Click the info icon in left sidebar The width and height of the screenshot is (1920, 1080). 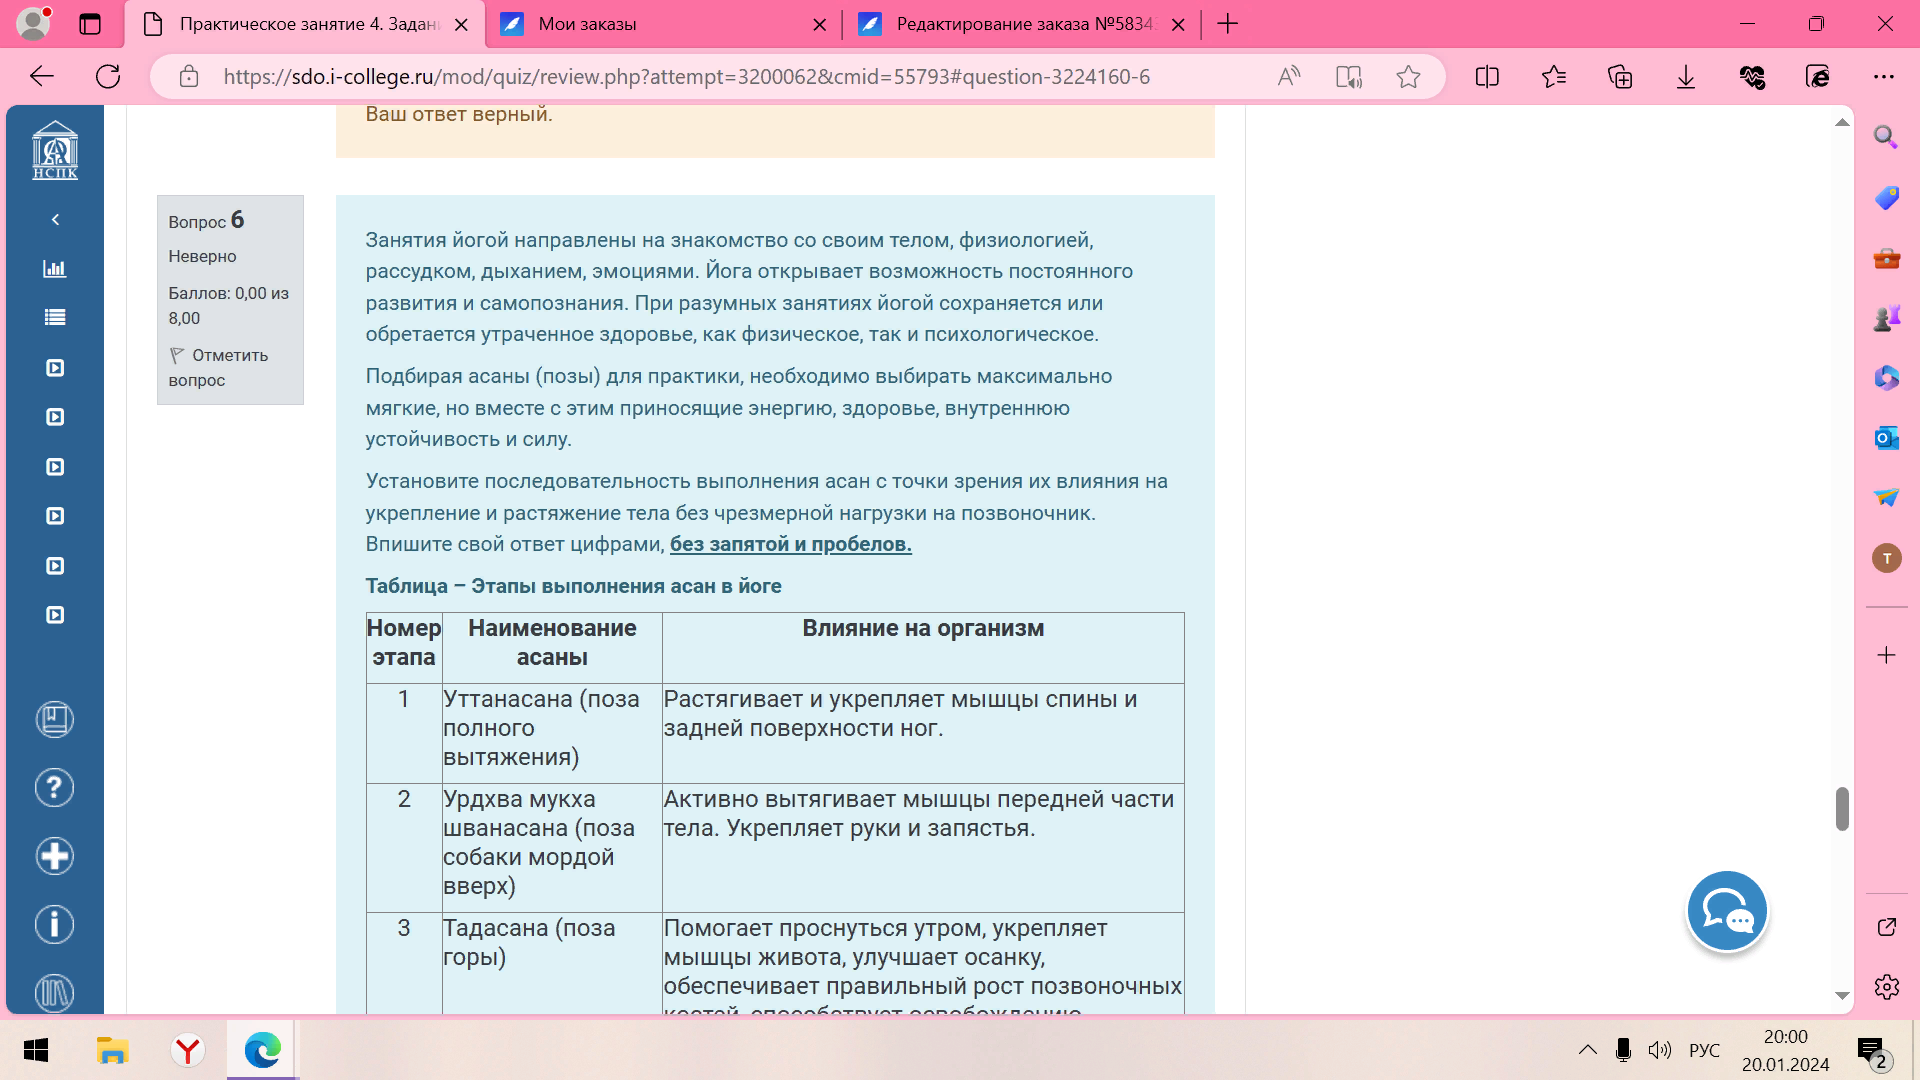[x=54, y=924]
